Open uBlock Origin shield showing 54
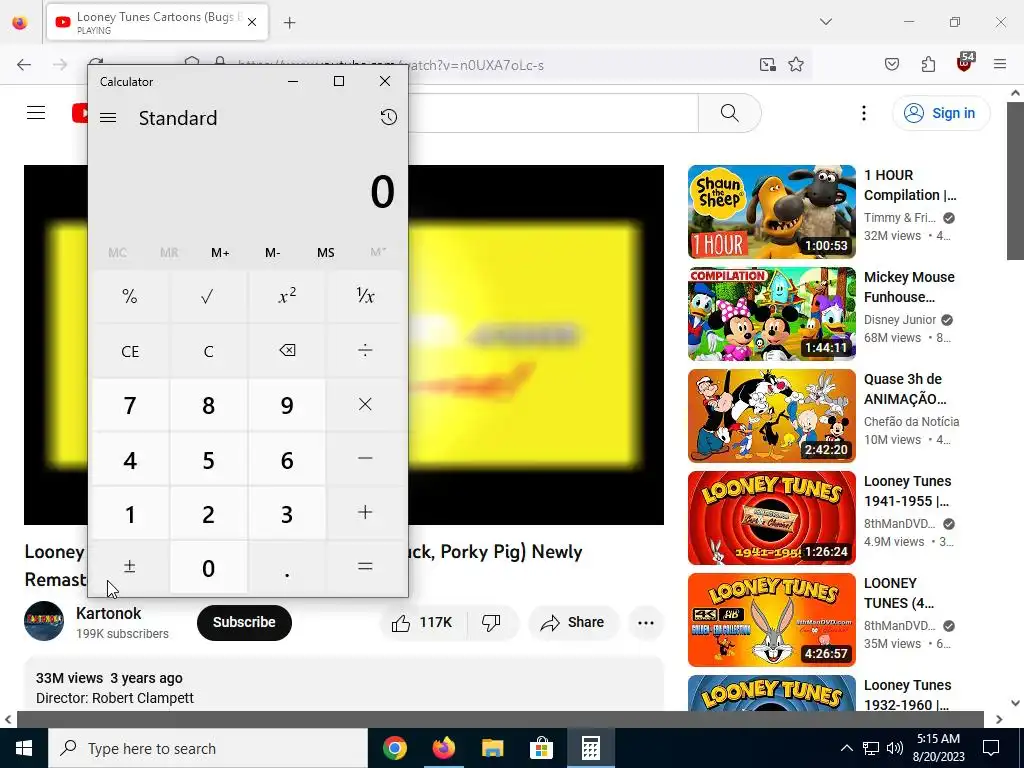Viewport: 1024px width, 768px height. pyautogui.click(x=965, y=63)
